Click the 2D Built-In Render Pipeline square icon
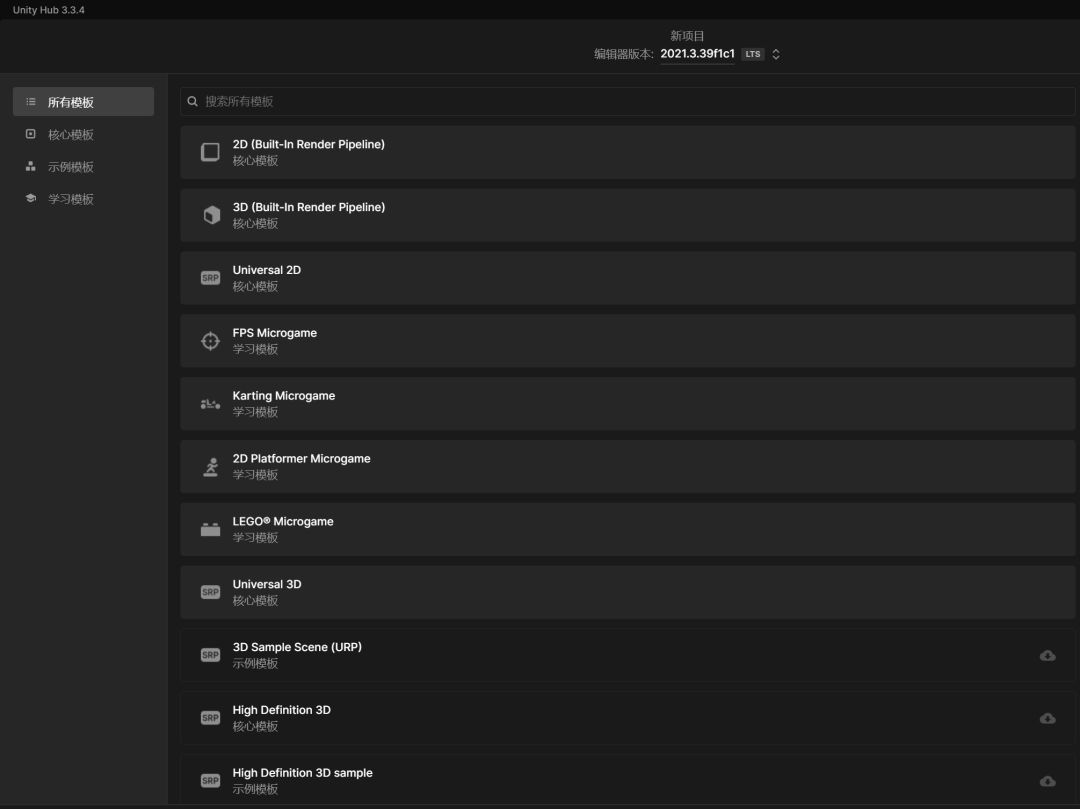This screenshot has width=1080, height=809. pos(210,152)
